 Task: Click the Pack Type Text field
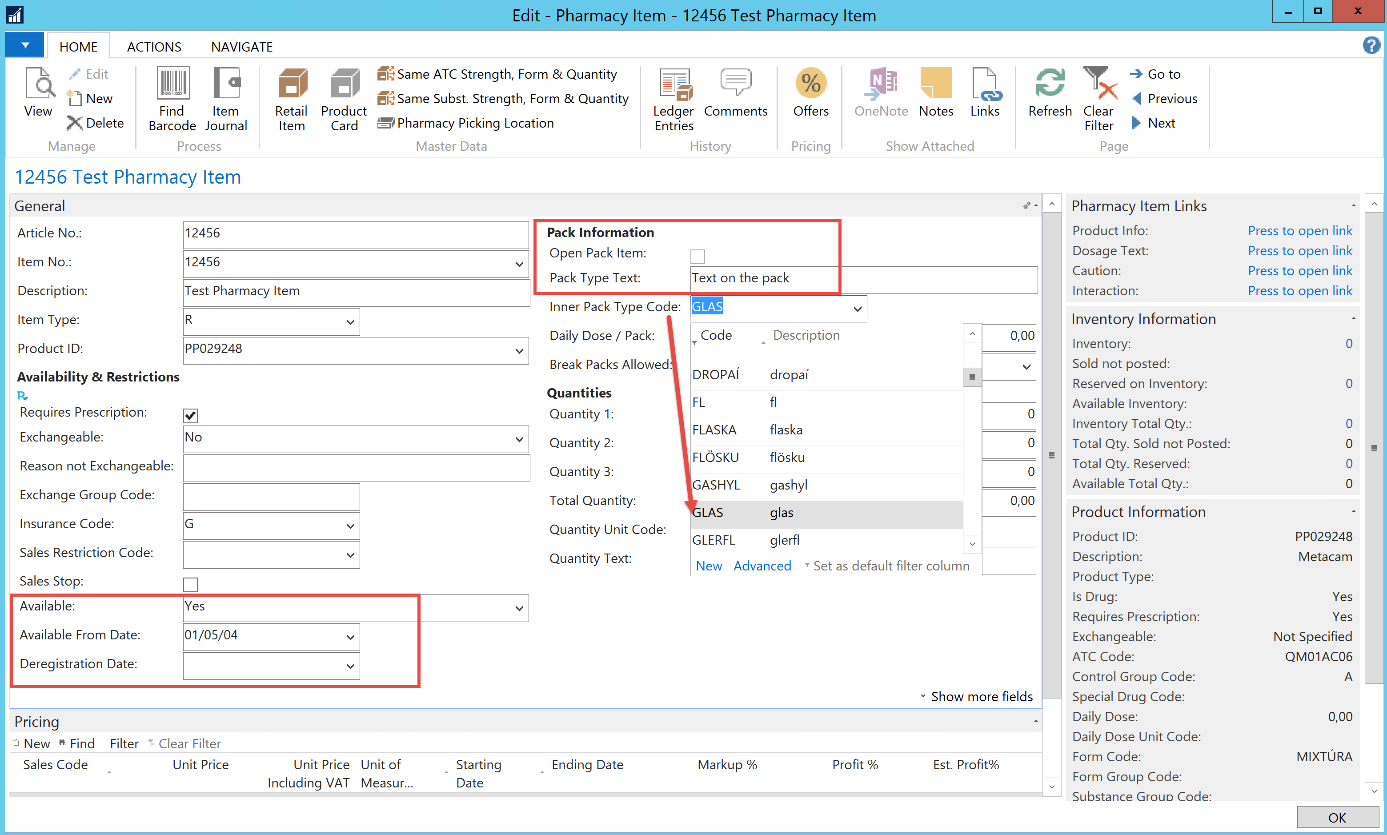[x=863, y=279]
